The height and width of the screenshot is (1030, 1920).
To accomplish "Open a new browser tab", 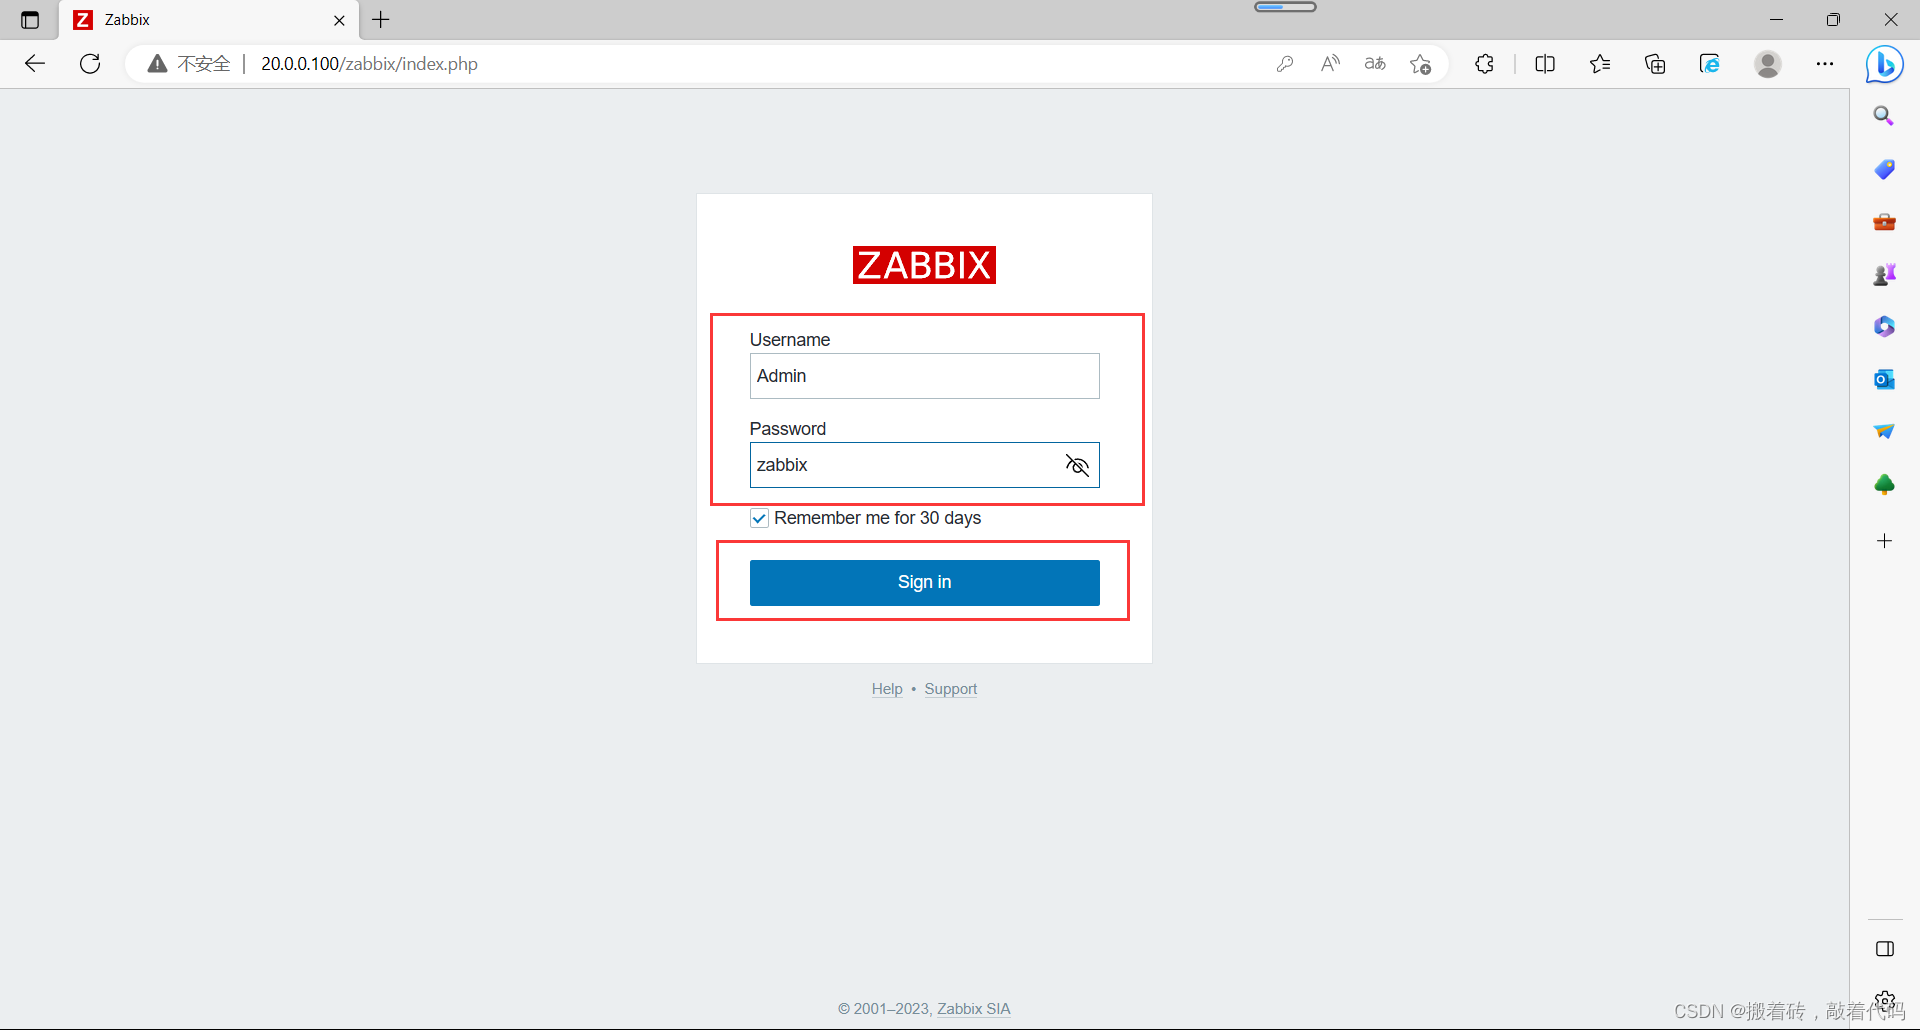I will coord(381,19).
